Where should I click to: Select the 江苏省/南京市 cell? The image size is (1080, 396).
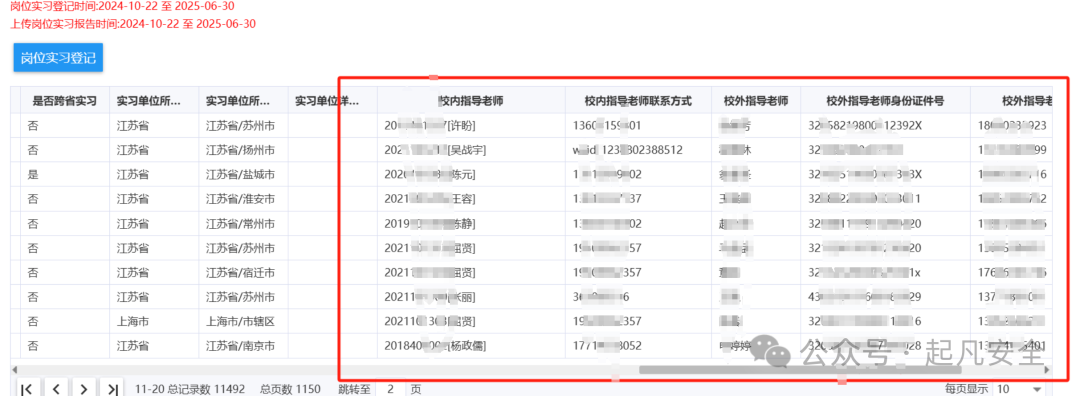pyautogui.click(x=243, y=346)
